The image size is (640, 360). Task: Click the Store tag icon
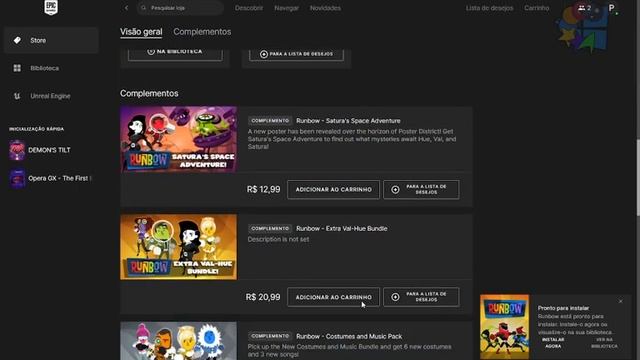tap(17, 40)
